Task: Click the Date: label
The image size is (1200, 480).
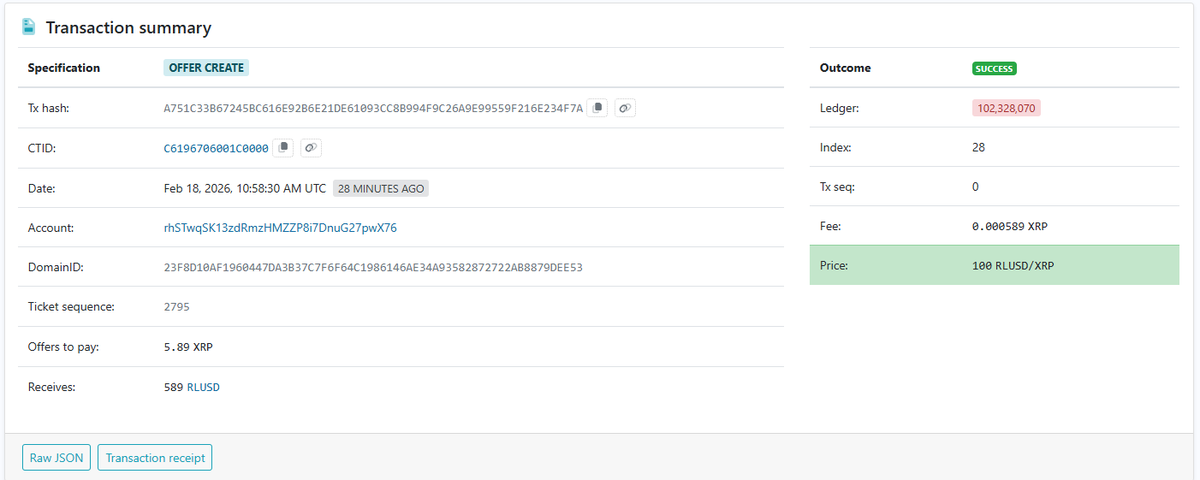Action: [41, 188]
